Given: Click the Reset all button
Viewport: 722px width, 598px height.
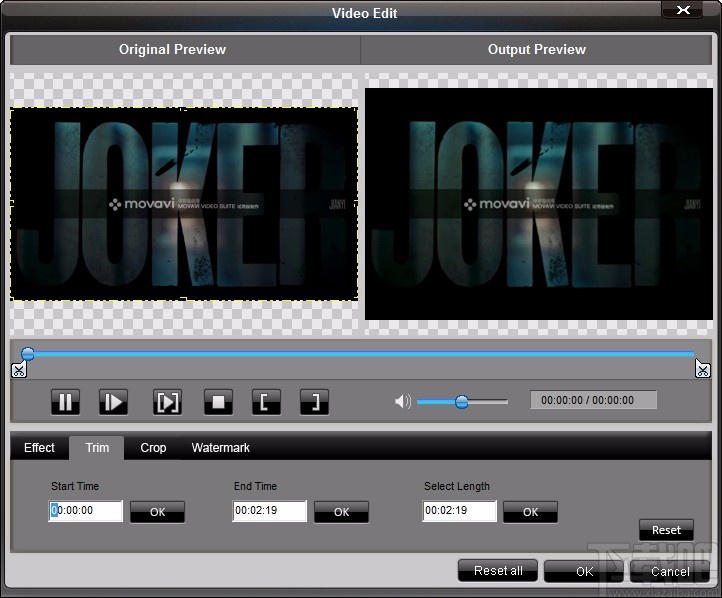Looking at the screenshot, I should (x=498, y=571).
